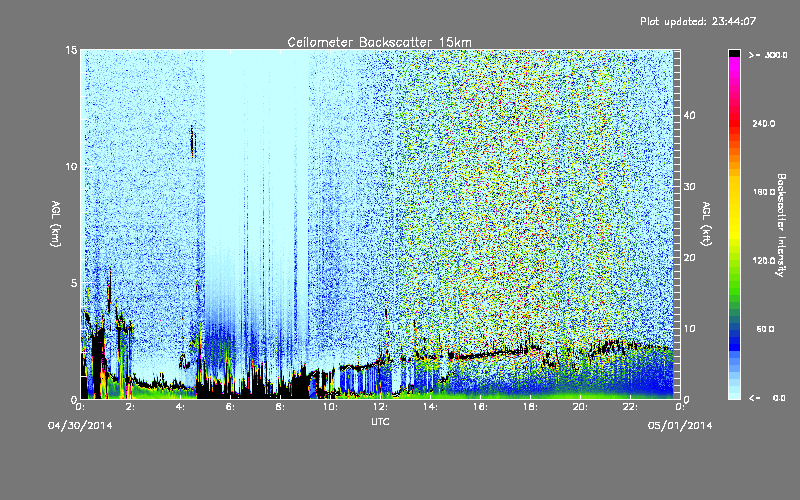The width and height of the screenshot is (800, 500).
Task: Click the 240.0 colorbar value label
Action: (764, 123)
